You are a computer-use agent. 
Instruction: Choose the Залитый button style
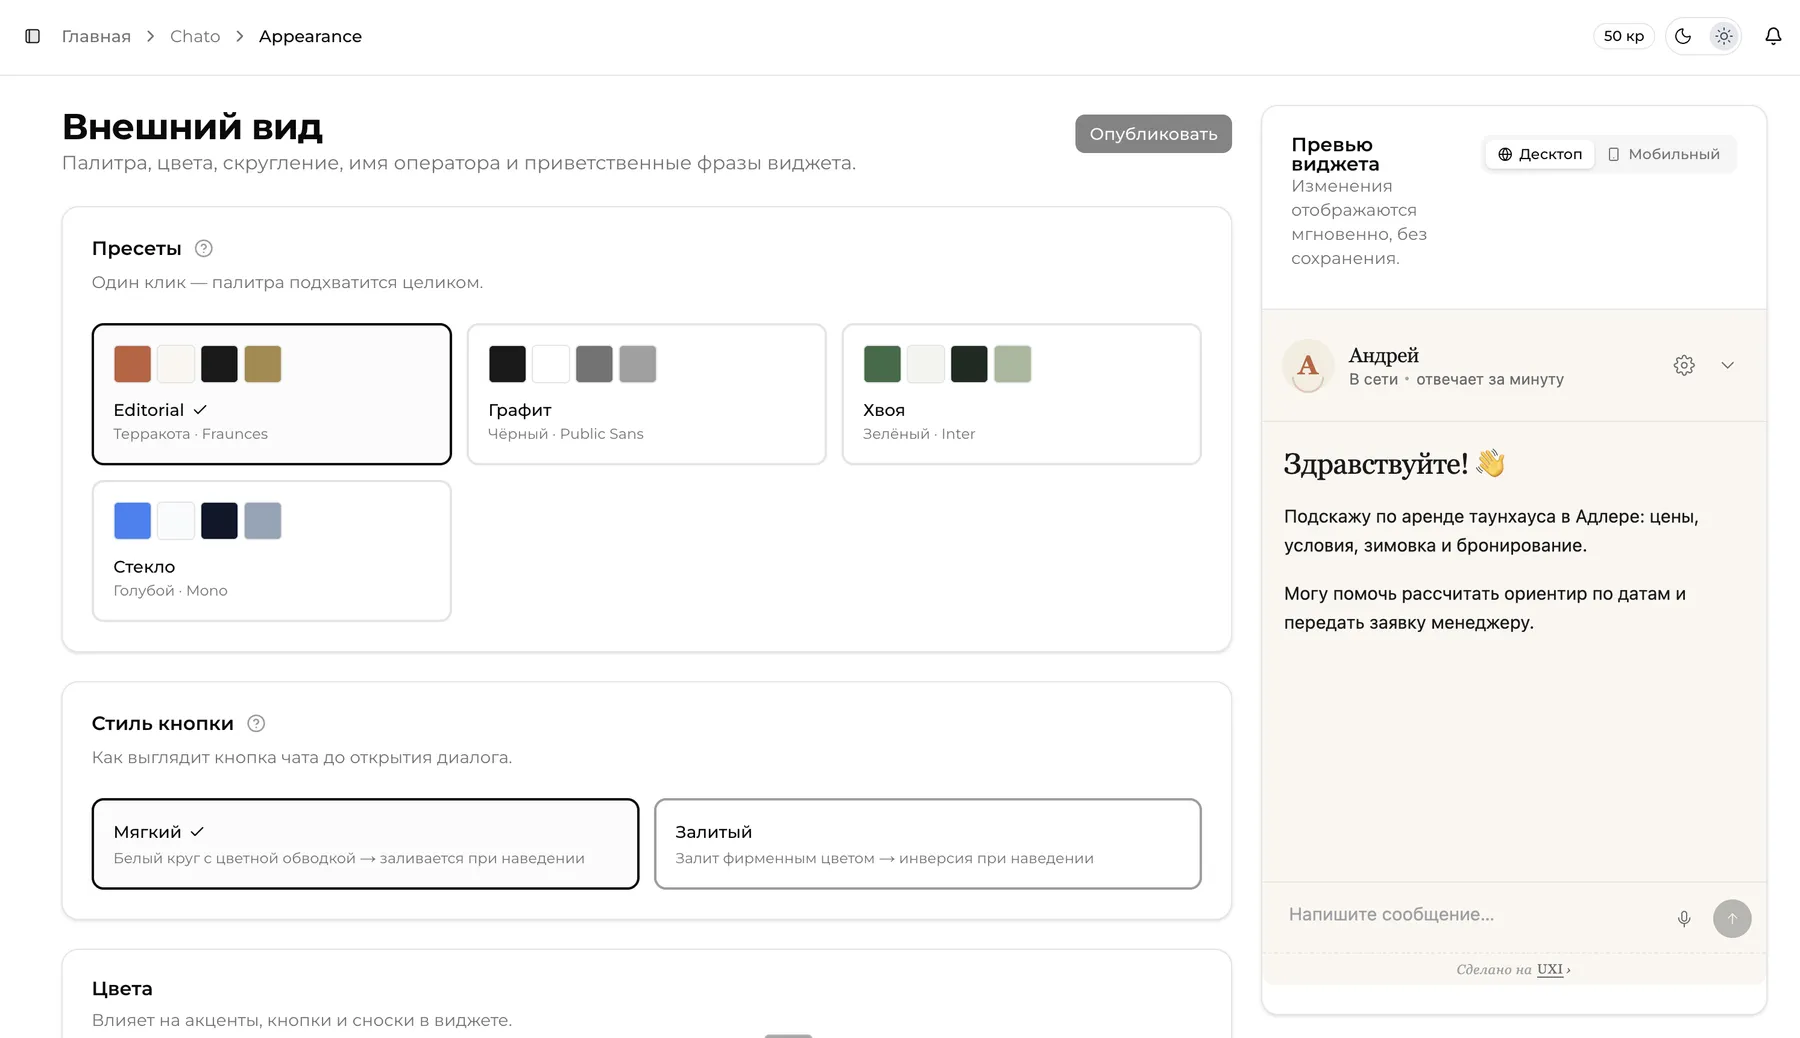coord(927,843)
